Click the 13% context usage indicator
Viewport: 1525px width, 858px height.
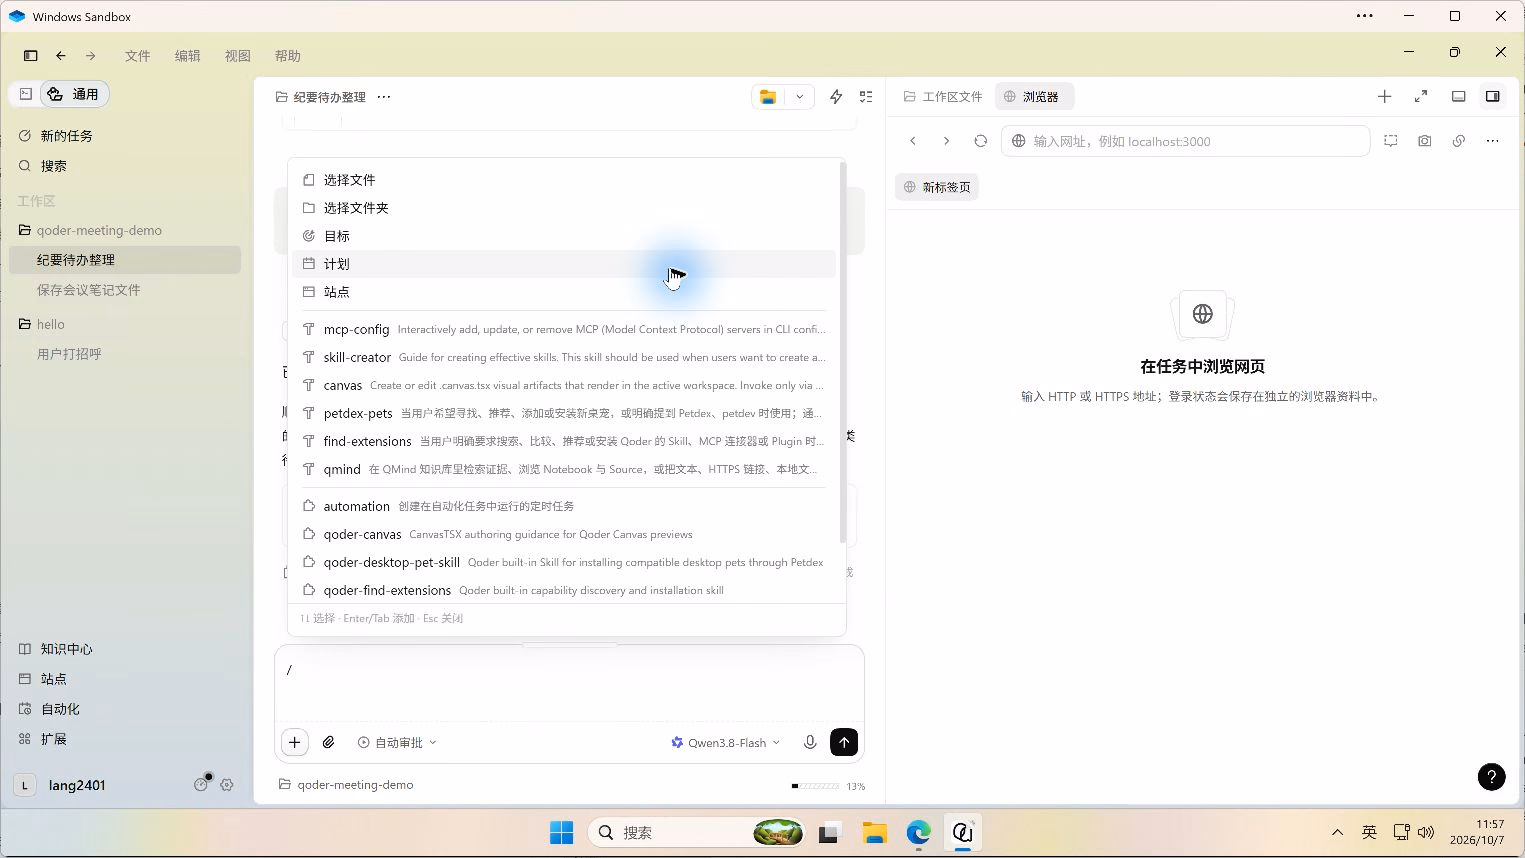(x=829, y=786)
